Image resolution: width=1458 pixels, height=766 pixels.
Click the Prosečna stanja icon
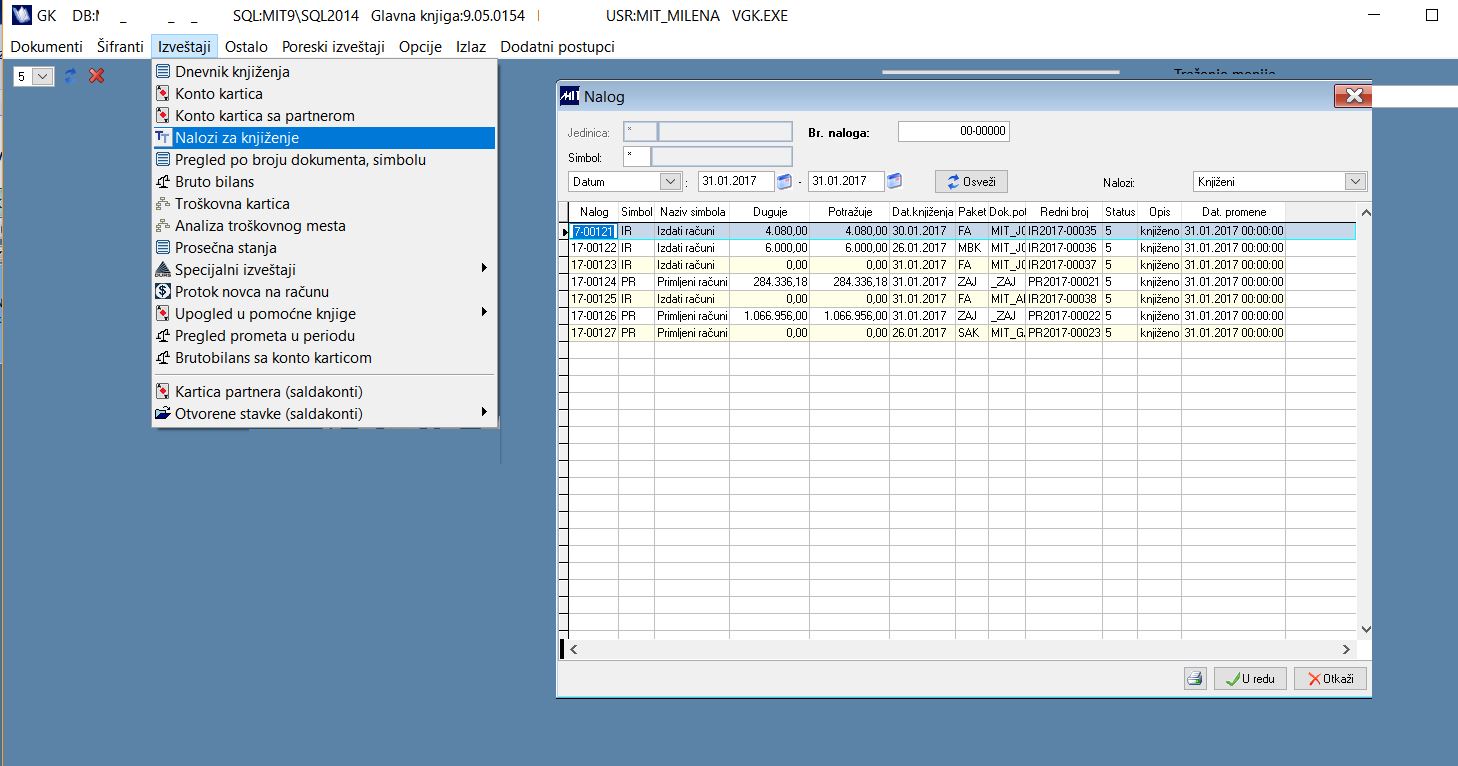click(x=164, y=248)
